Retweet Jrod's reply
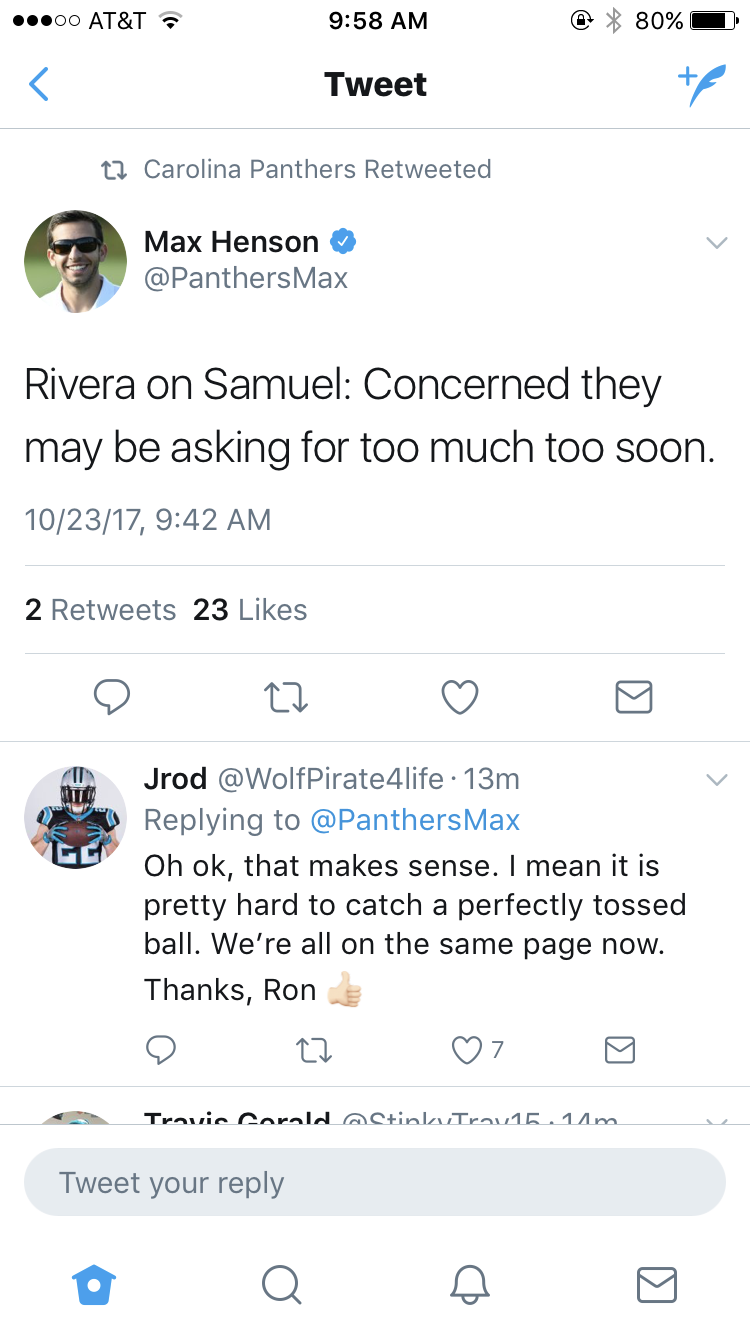Viewport: 750px width, 1334px height. 315,1049
